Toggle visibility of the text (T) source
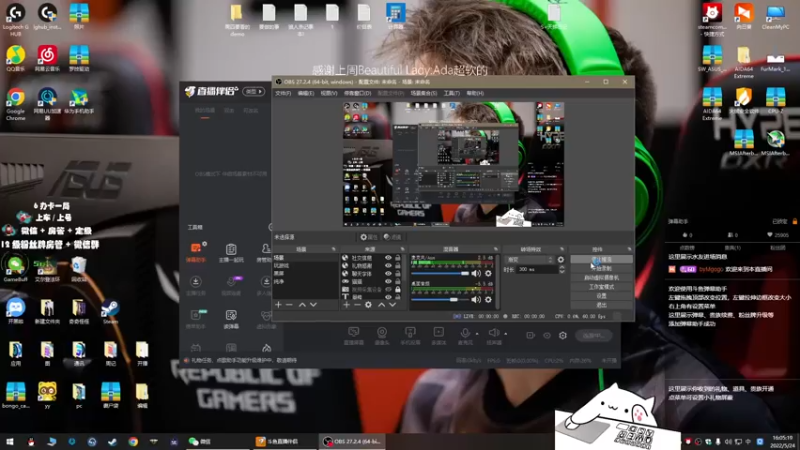The height and width of the screenshot is (450, 800). [388, 297]
